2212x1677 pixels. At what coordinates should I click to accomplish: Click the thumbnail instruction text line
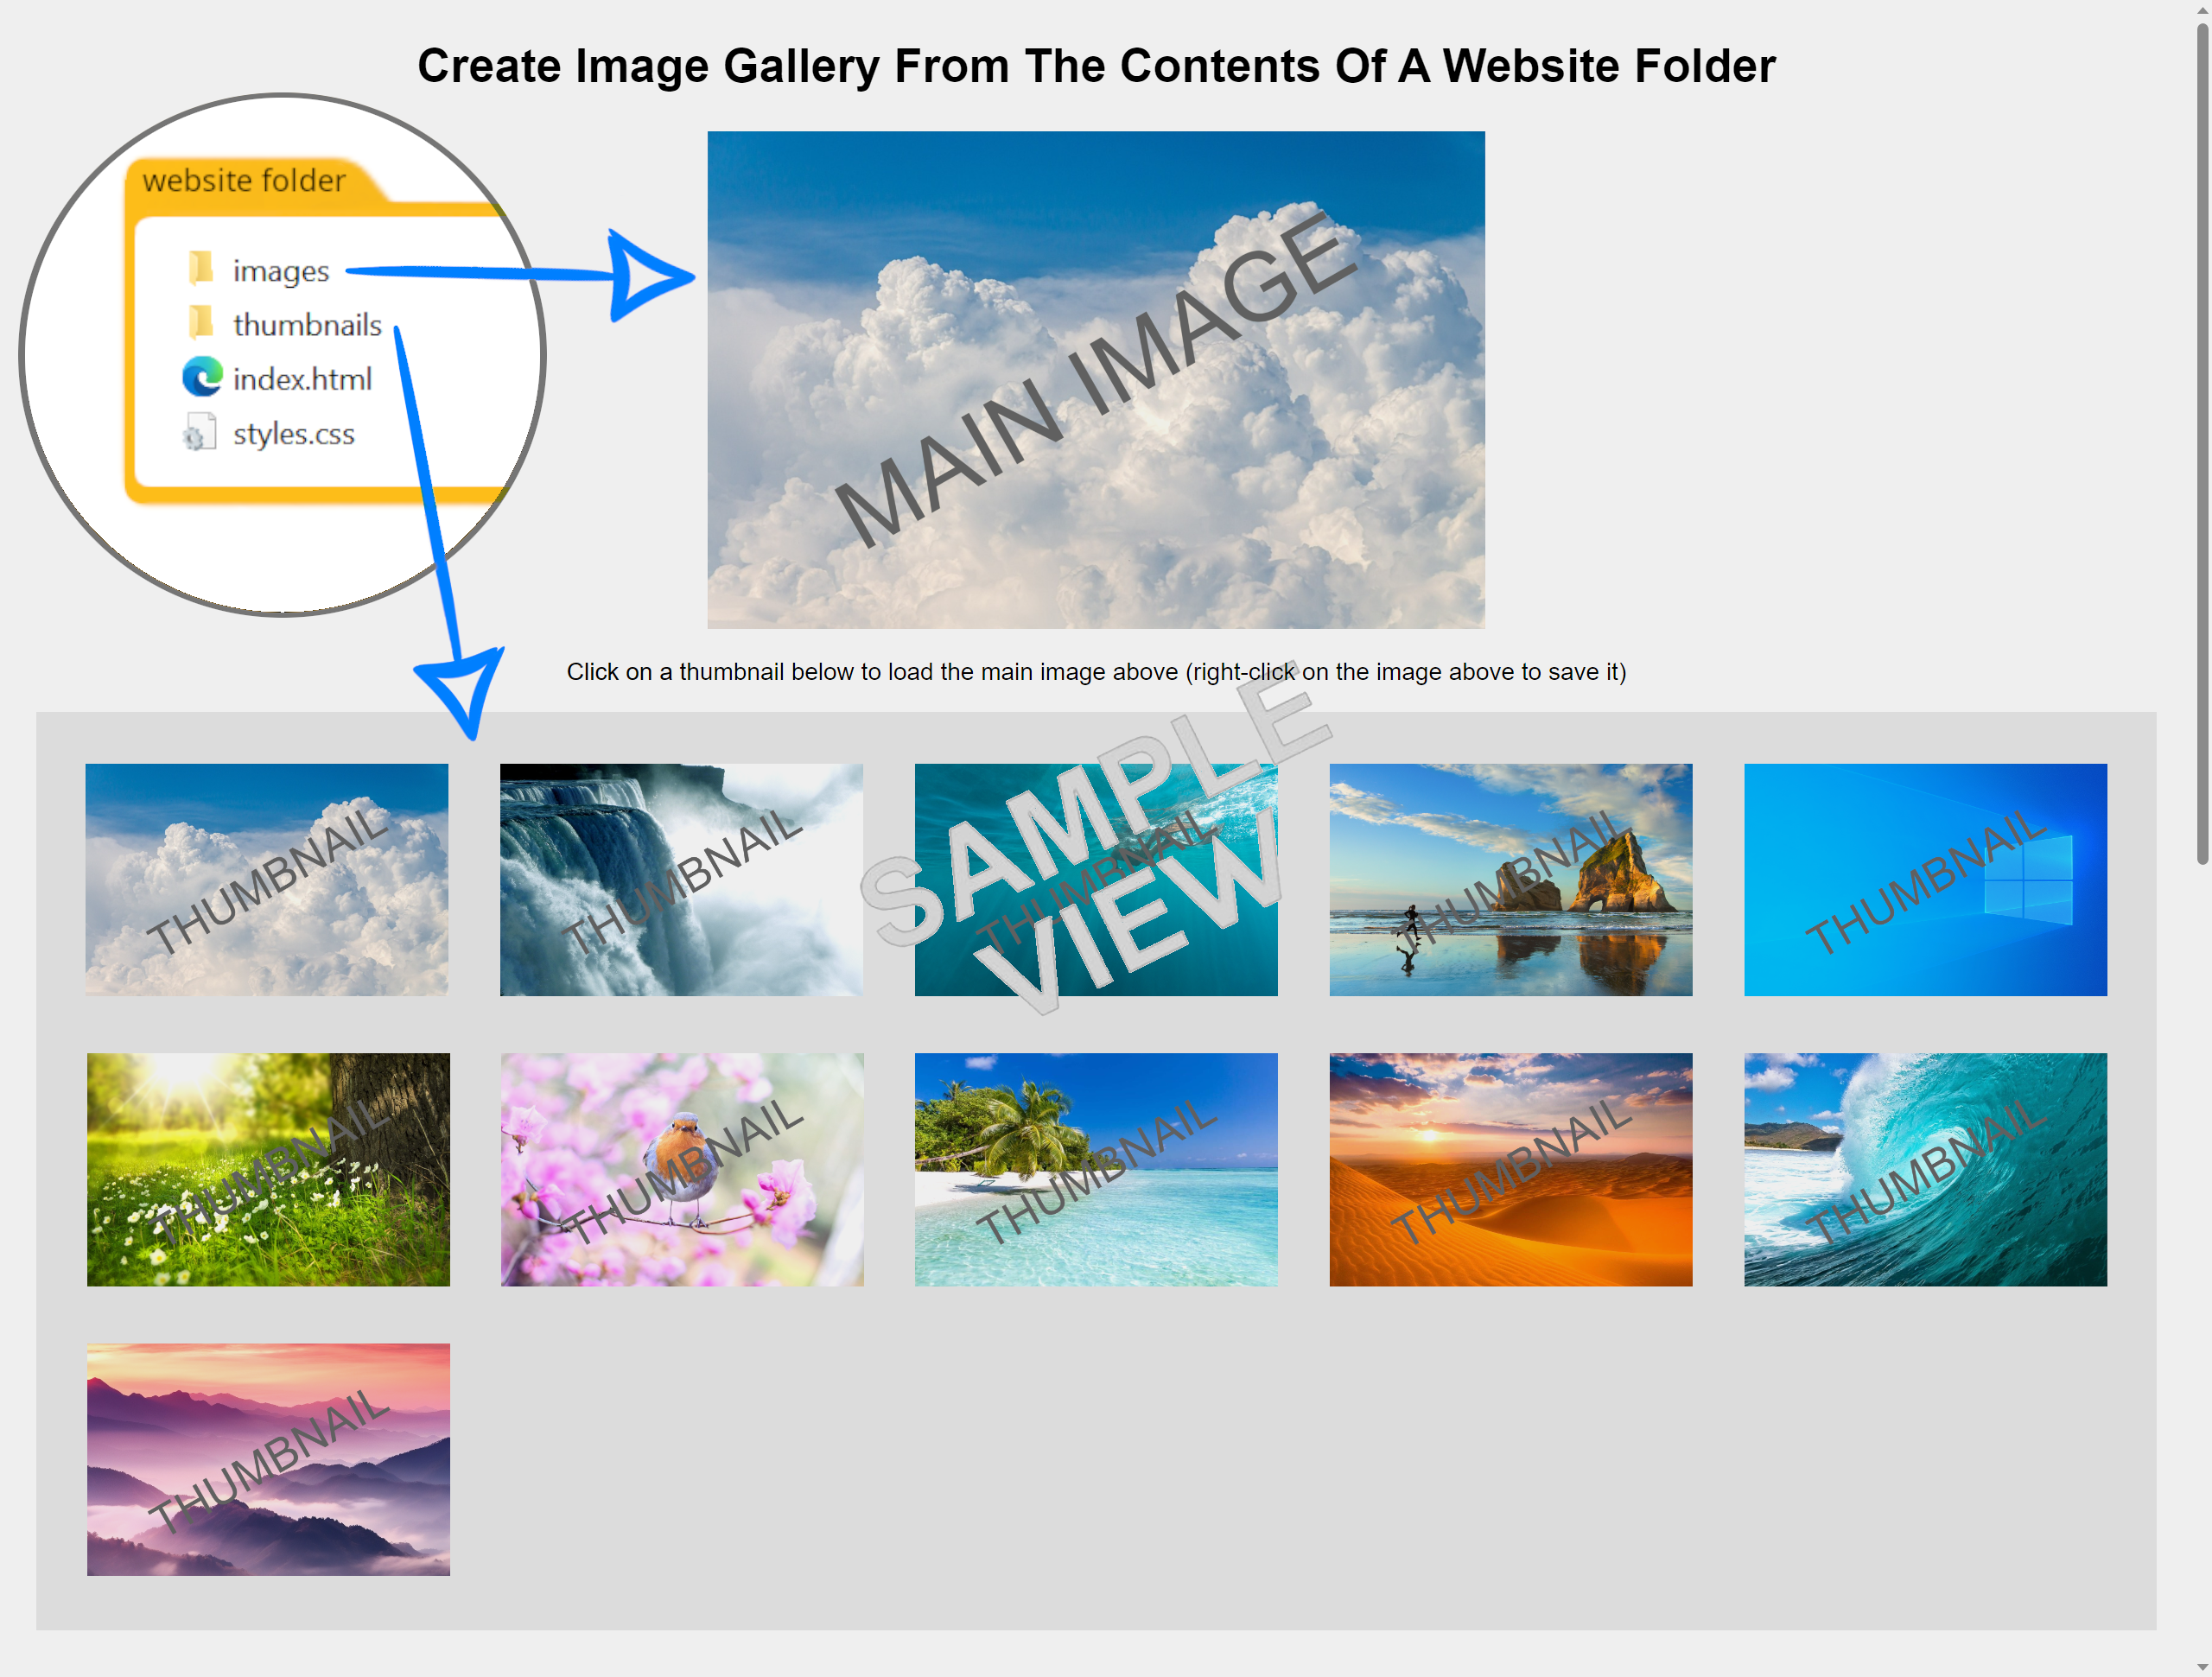coord(1096,672)
